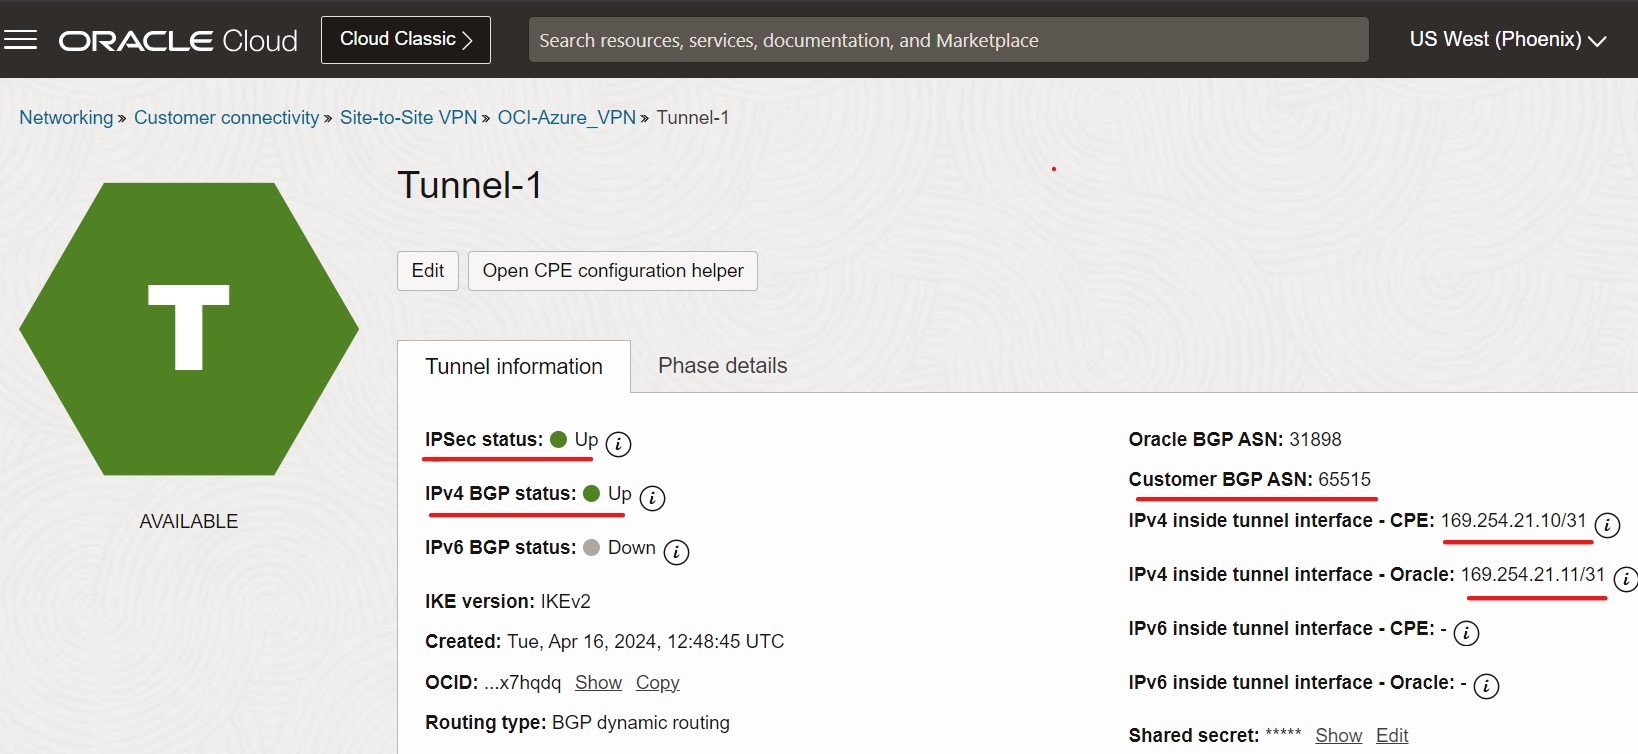Image resolution: width=1638 pixels, height=754 pixels.
Task: Click info icon beside IPv4 BGP status
Action: point(652,498)
